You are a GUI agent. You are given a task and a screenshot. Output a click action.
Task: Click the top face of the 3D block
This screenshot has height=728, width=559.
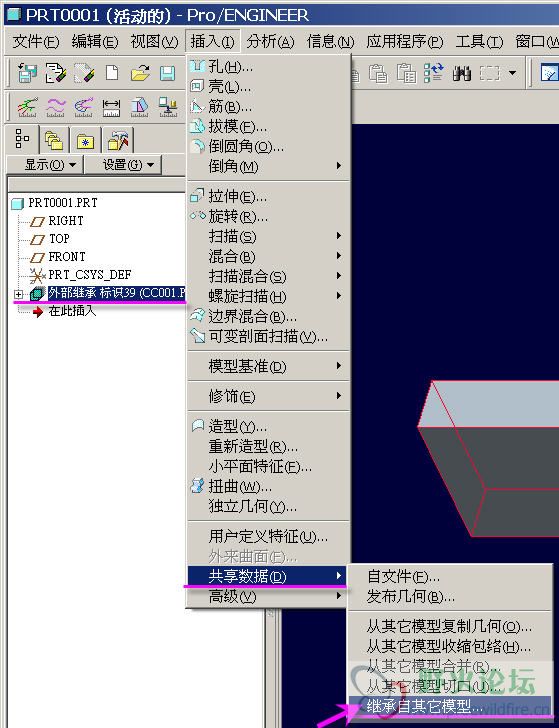pyautogui.click(x=492, y=404)
